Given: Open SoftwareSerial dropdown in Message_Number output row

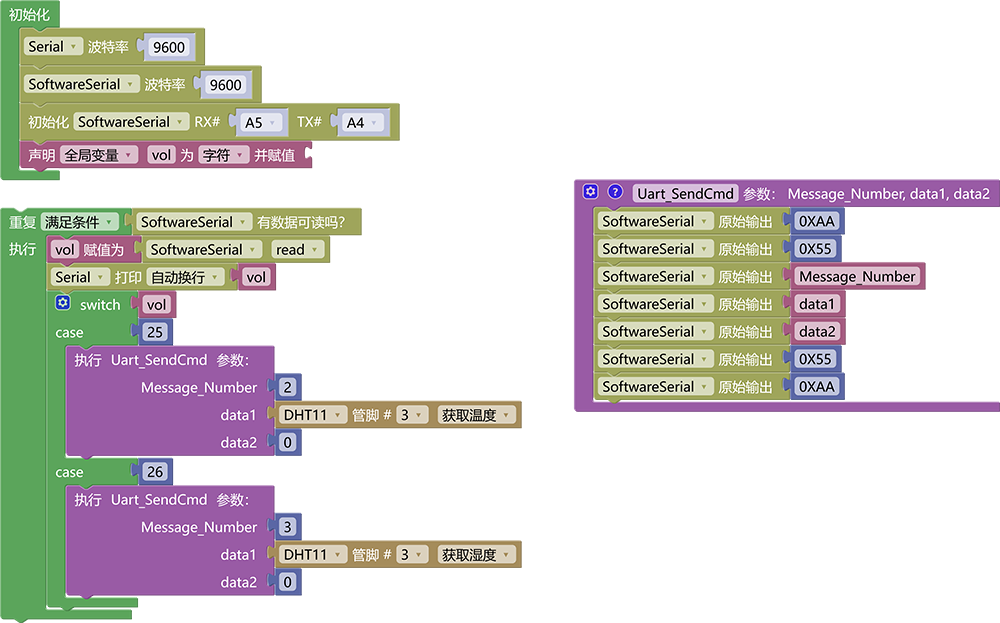Looking at the screenshot, I should pos(656,276).
